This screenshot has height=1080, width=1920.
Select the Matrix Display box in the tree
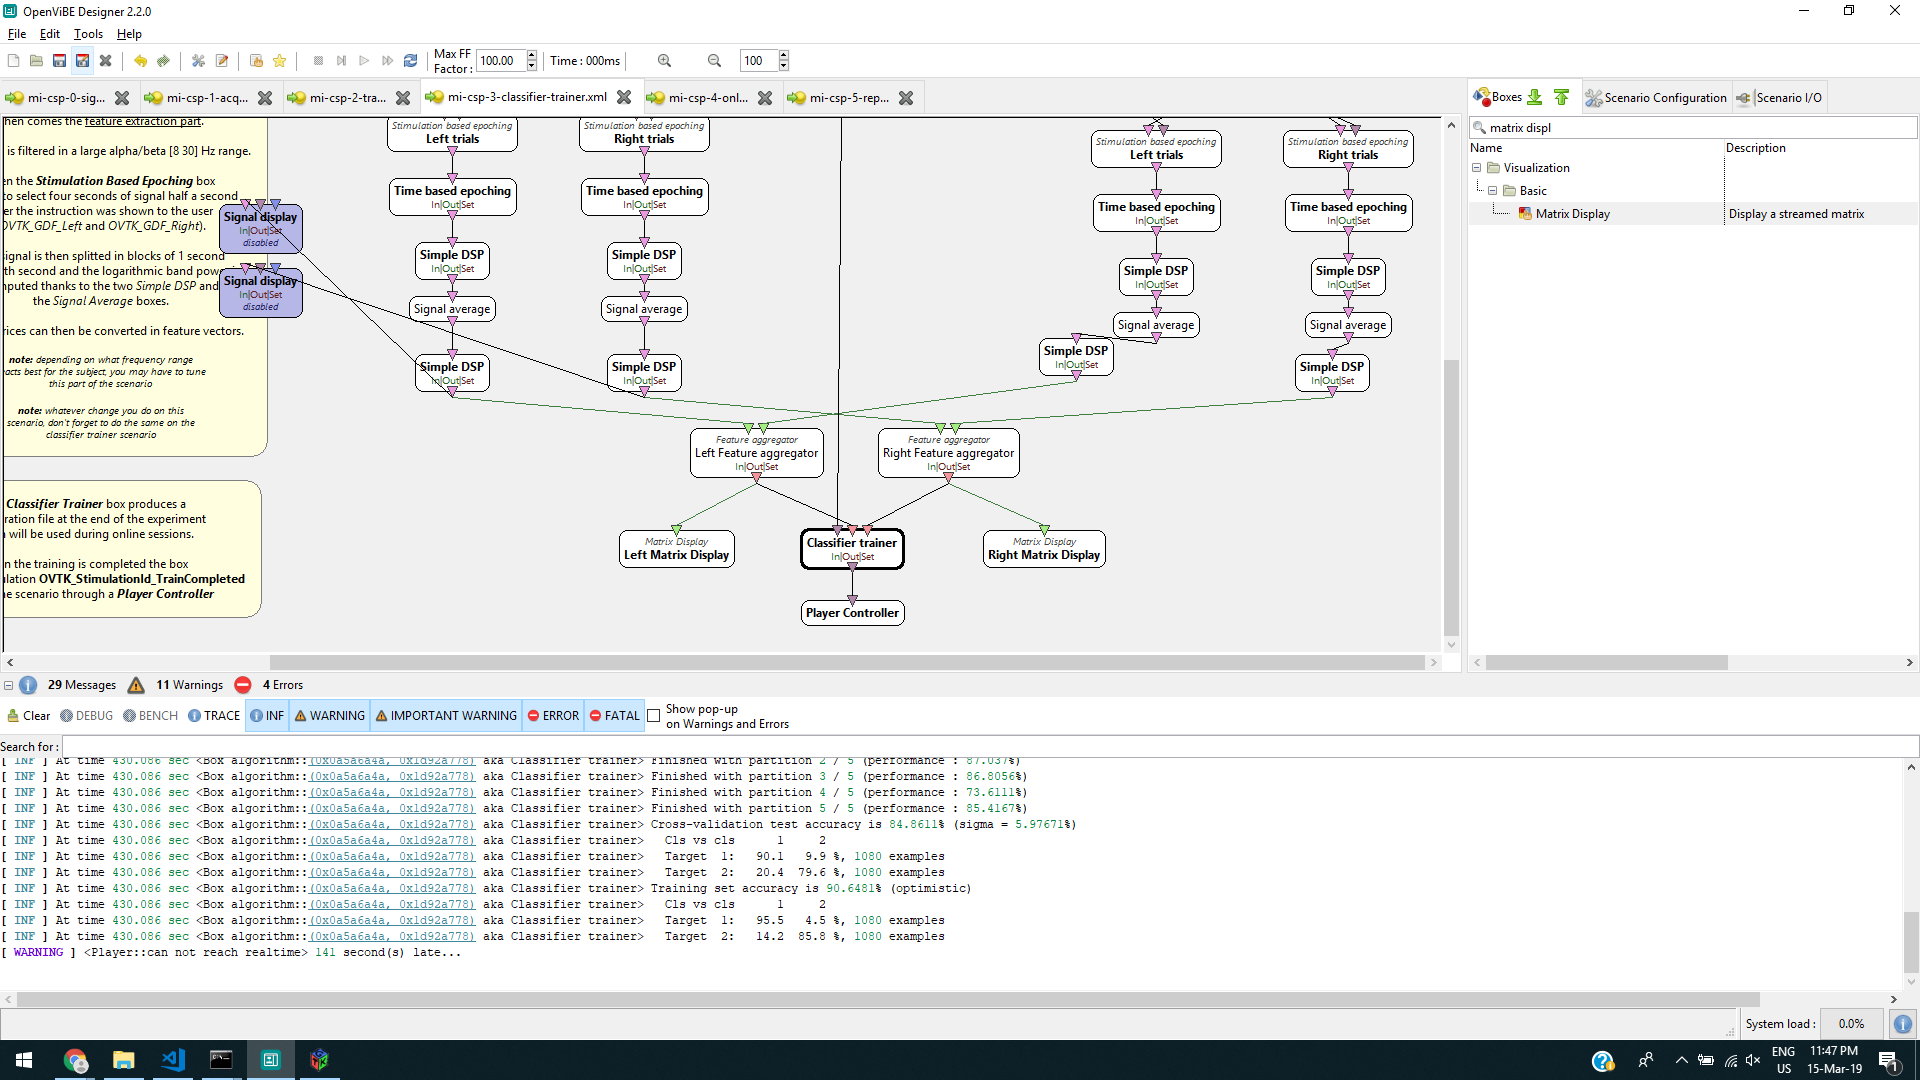pos(1572,214)
